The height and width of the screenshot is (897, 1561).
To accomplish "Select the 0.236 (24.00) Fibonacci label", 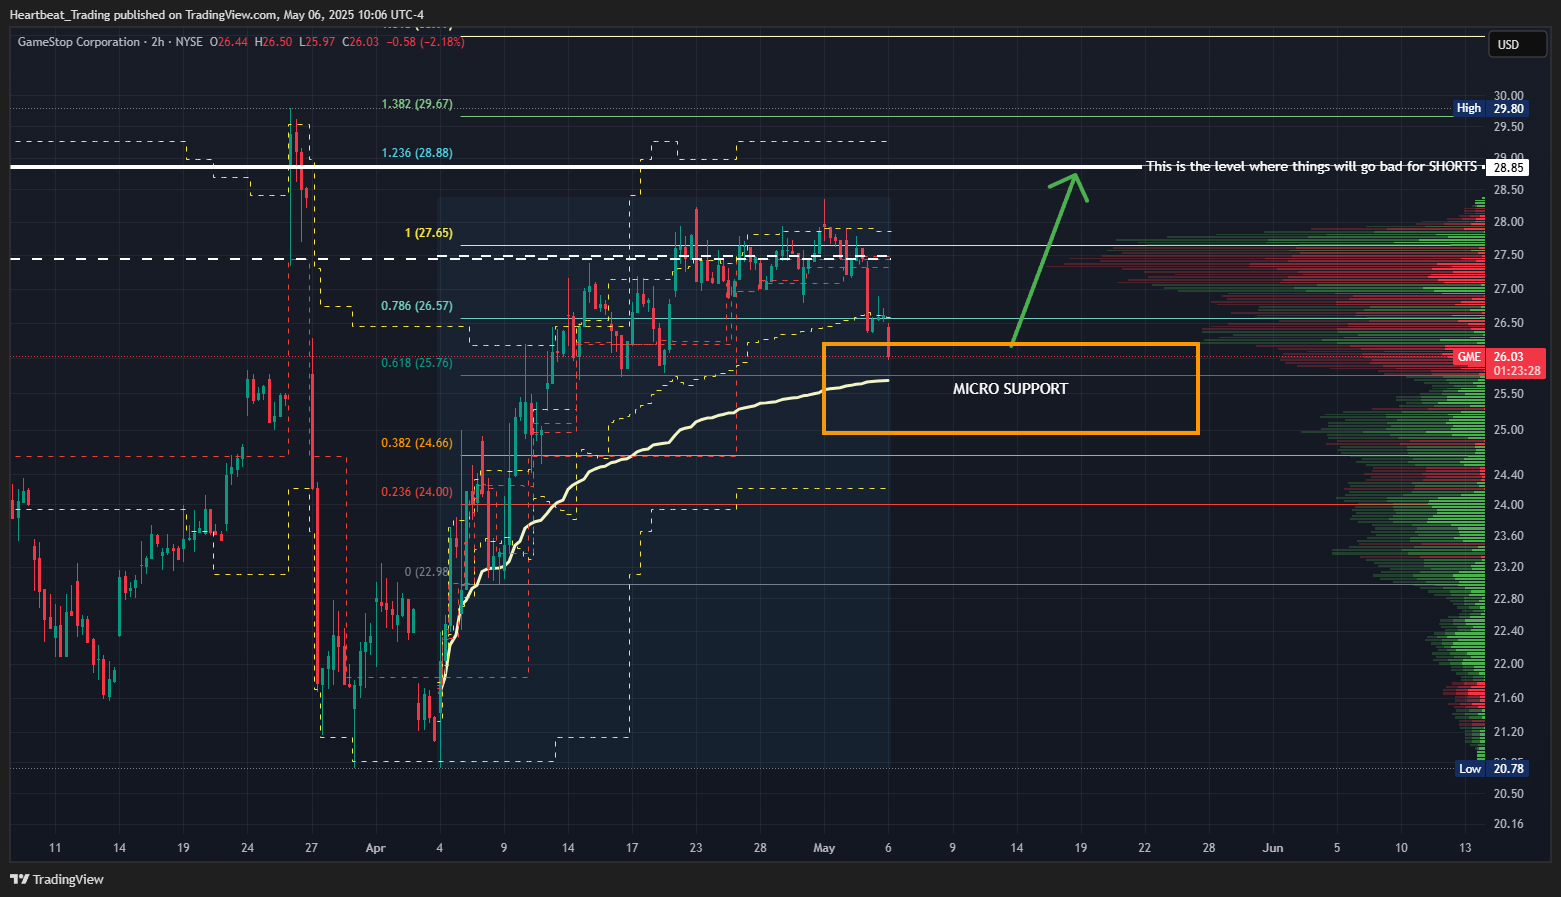I will click(417, 492).
